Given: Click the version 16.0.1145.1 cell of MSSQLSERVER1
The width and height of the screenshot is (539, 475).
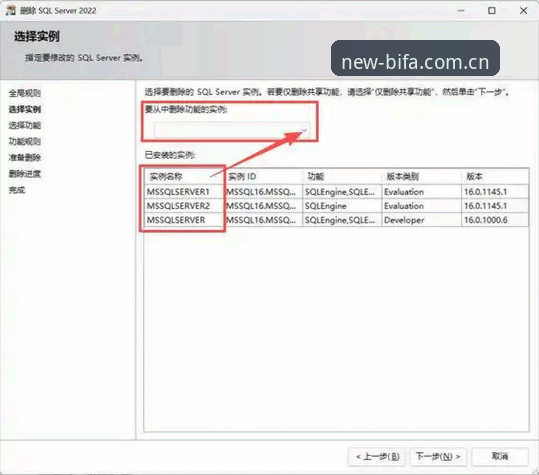Looking at the screenshot, I should 495,192.
